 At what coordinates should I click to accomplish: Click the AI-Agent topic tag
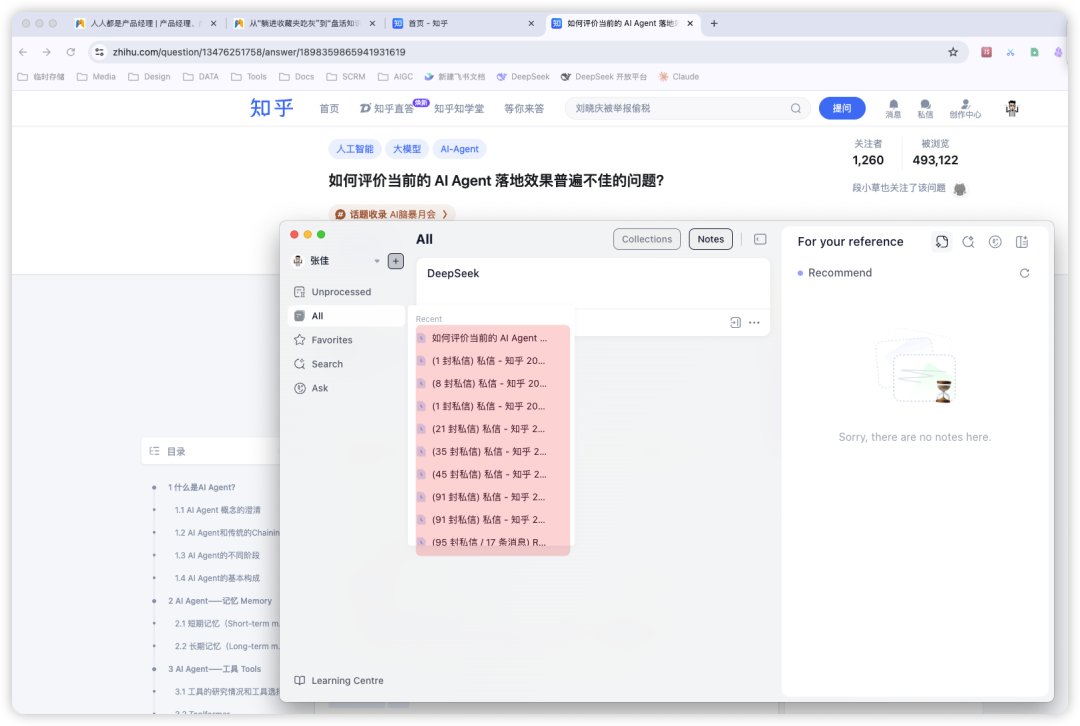click(459, 149)
